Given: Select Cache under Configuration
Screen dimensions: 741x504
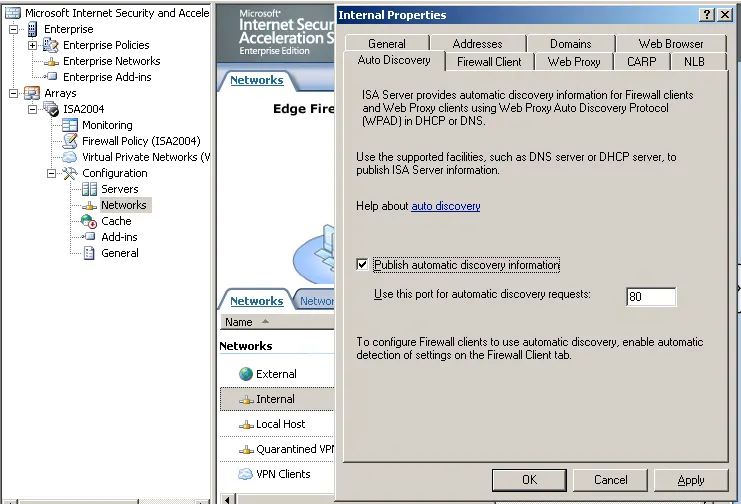Looking at the screenshot, I should click(116, 221).
